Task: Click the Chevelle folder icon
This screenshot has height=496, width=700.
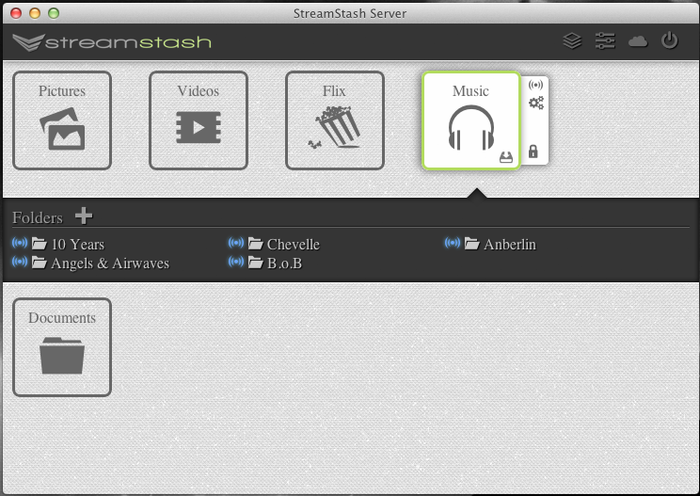Action: (255, 243)
